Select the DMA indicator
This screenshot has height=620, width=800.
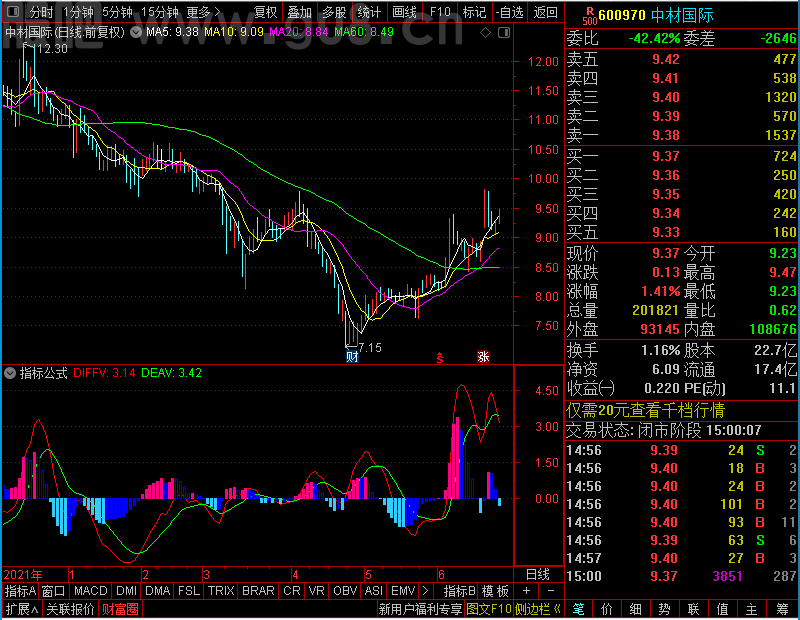tap(157, 591)
